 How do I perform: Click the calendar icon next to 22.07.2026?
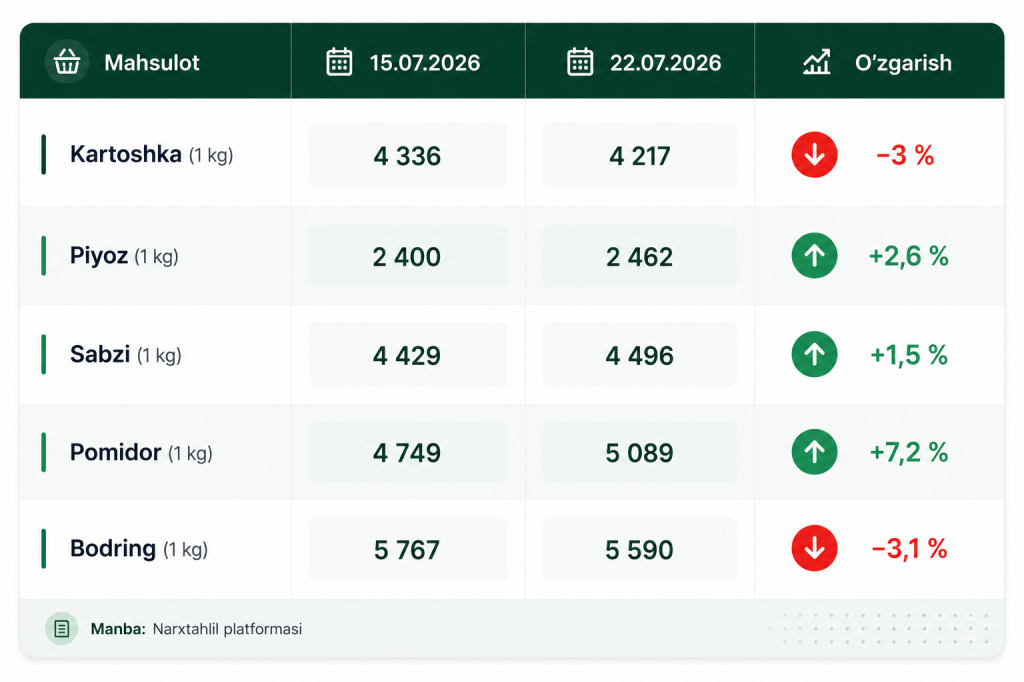[x=580, y=62]
